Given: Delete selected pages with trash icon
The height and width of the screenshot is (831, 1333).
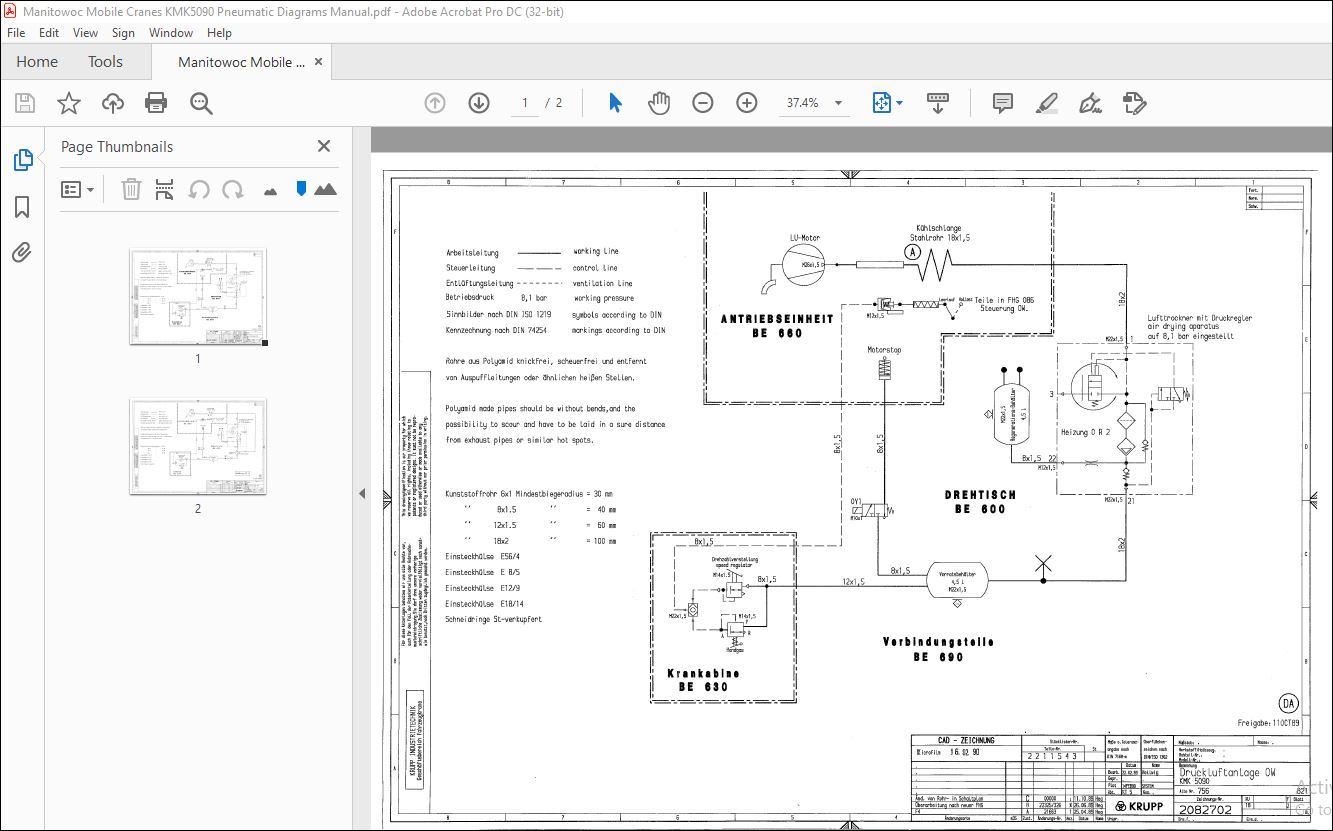Looking at the screenshot, I should point(131,189).
